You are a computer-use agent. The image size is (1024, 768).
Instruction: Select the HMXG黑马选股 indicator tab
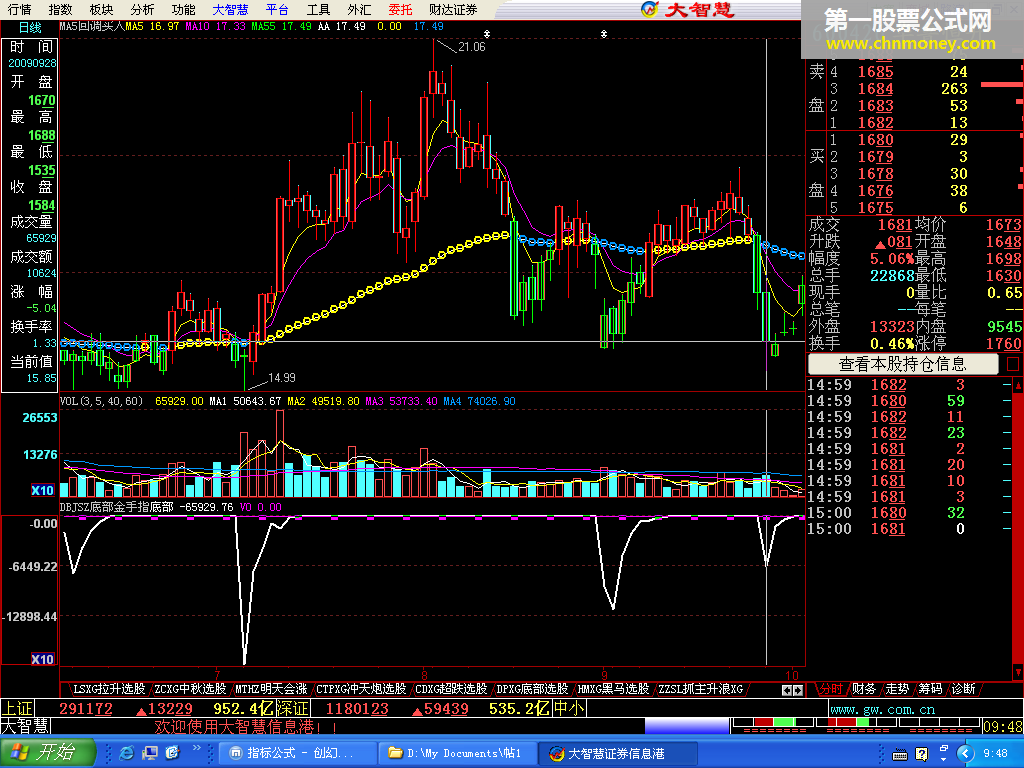point(613,689)
